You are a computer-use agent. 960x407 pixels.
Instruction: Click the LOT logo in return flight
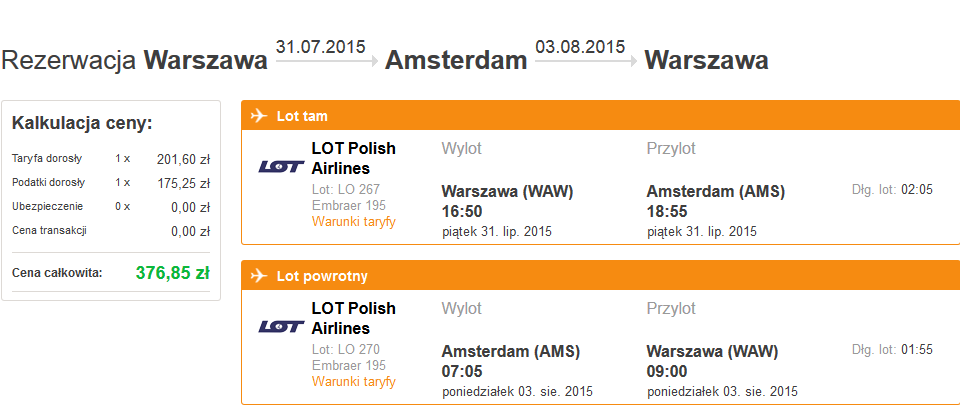pos(282,327)
